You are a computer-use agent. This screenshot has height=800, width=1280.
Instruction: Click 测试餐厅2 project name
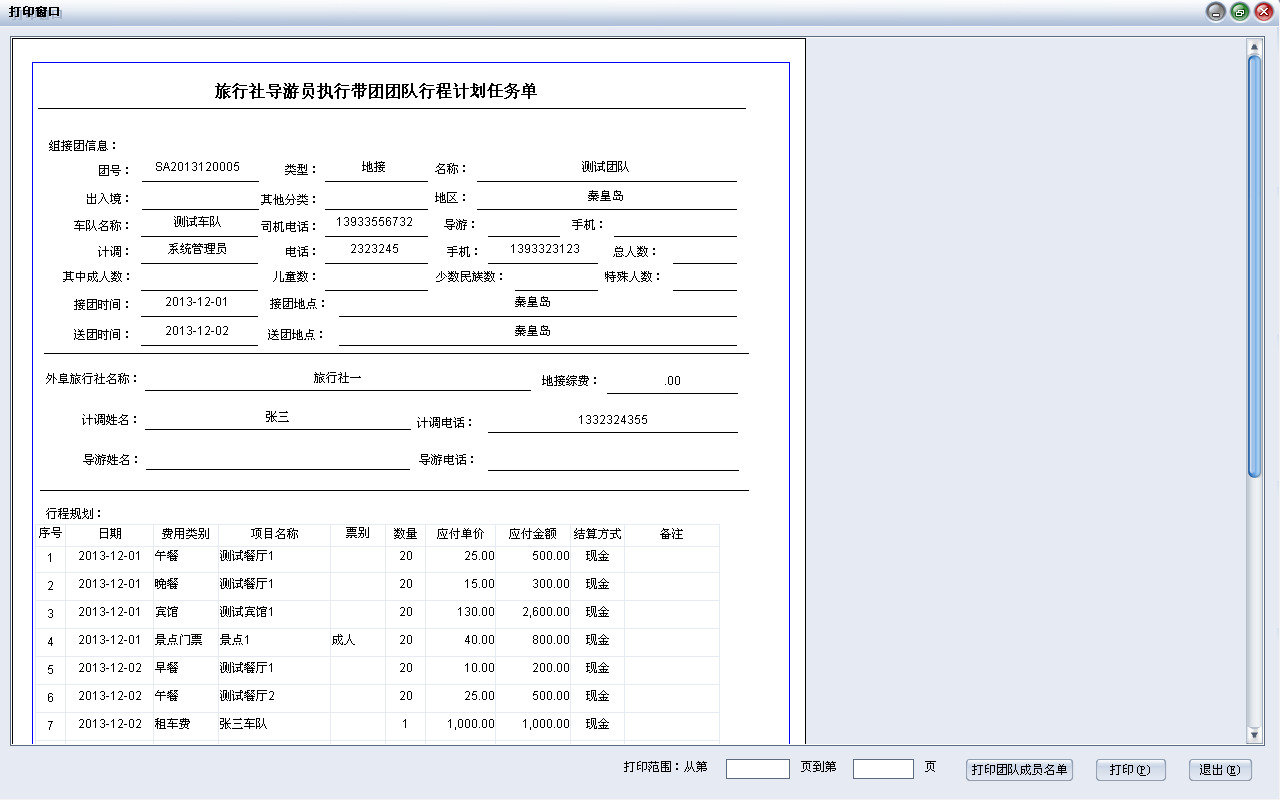[246, 696]
